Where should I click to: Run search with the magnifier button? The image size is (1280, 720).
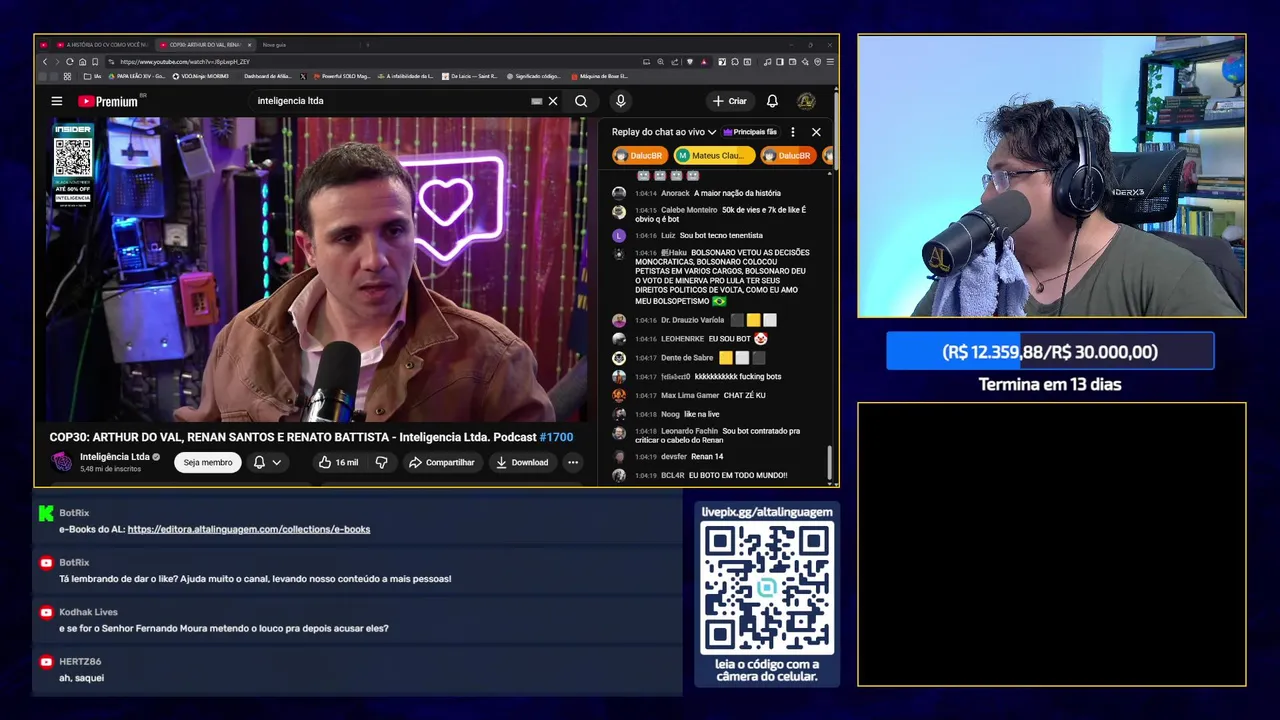click(x=581, y=101)
